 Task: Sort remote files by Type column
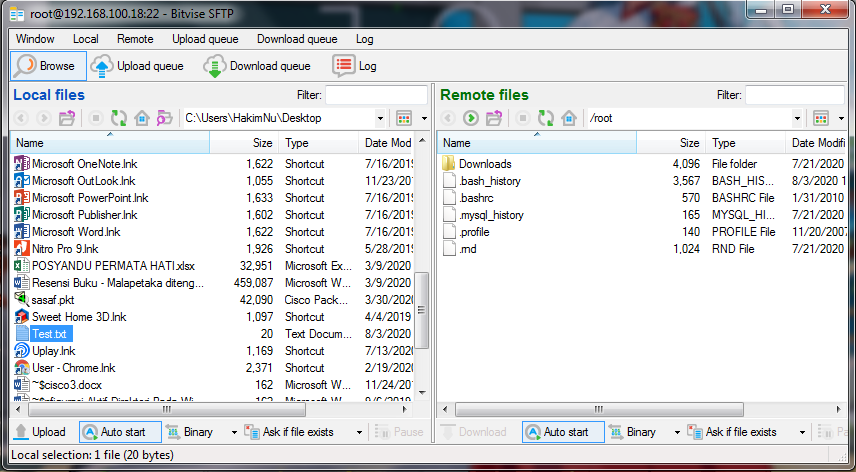[x=746, y=143]
